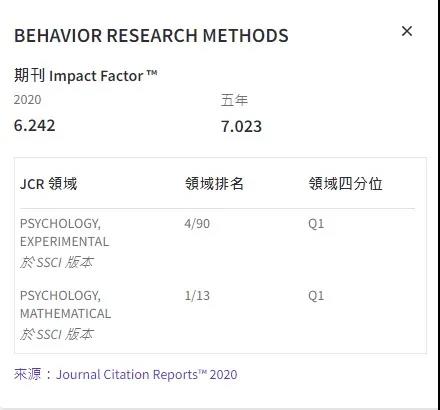
Task: Click the JCR 領域 column header
Action: [49, 184]
